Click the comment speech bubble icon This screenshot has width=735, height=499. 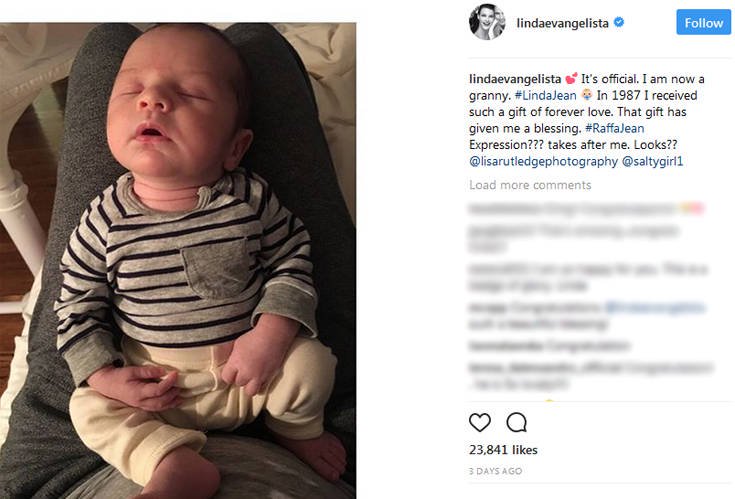[x=516, y=421]
